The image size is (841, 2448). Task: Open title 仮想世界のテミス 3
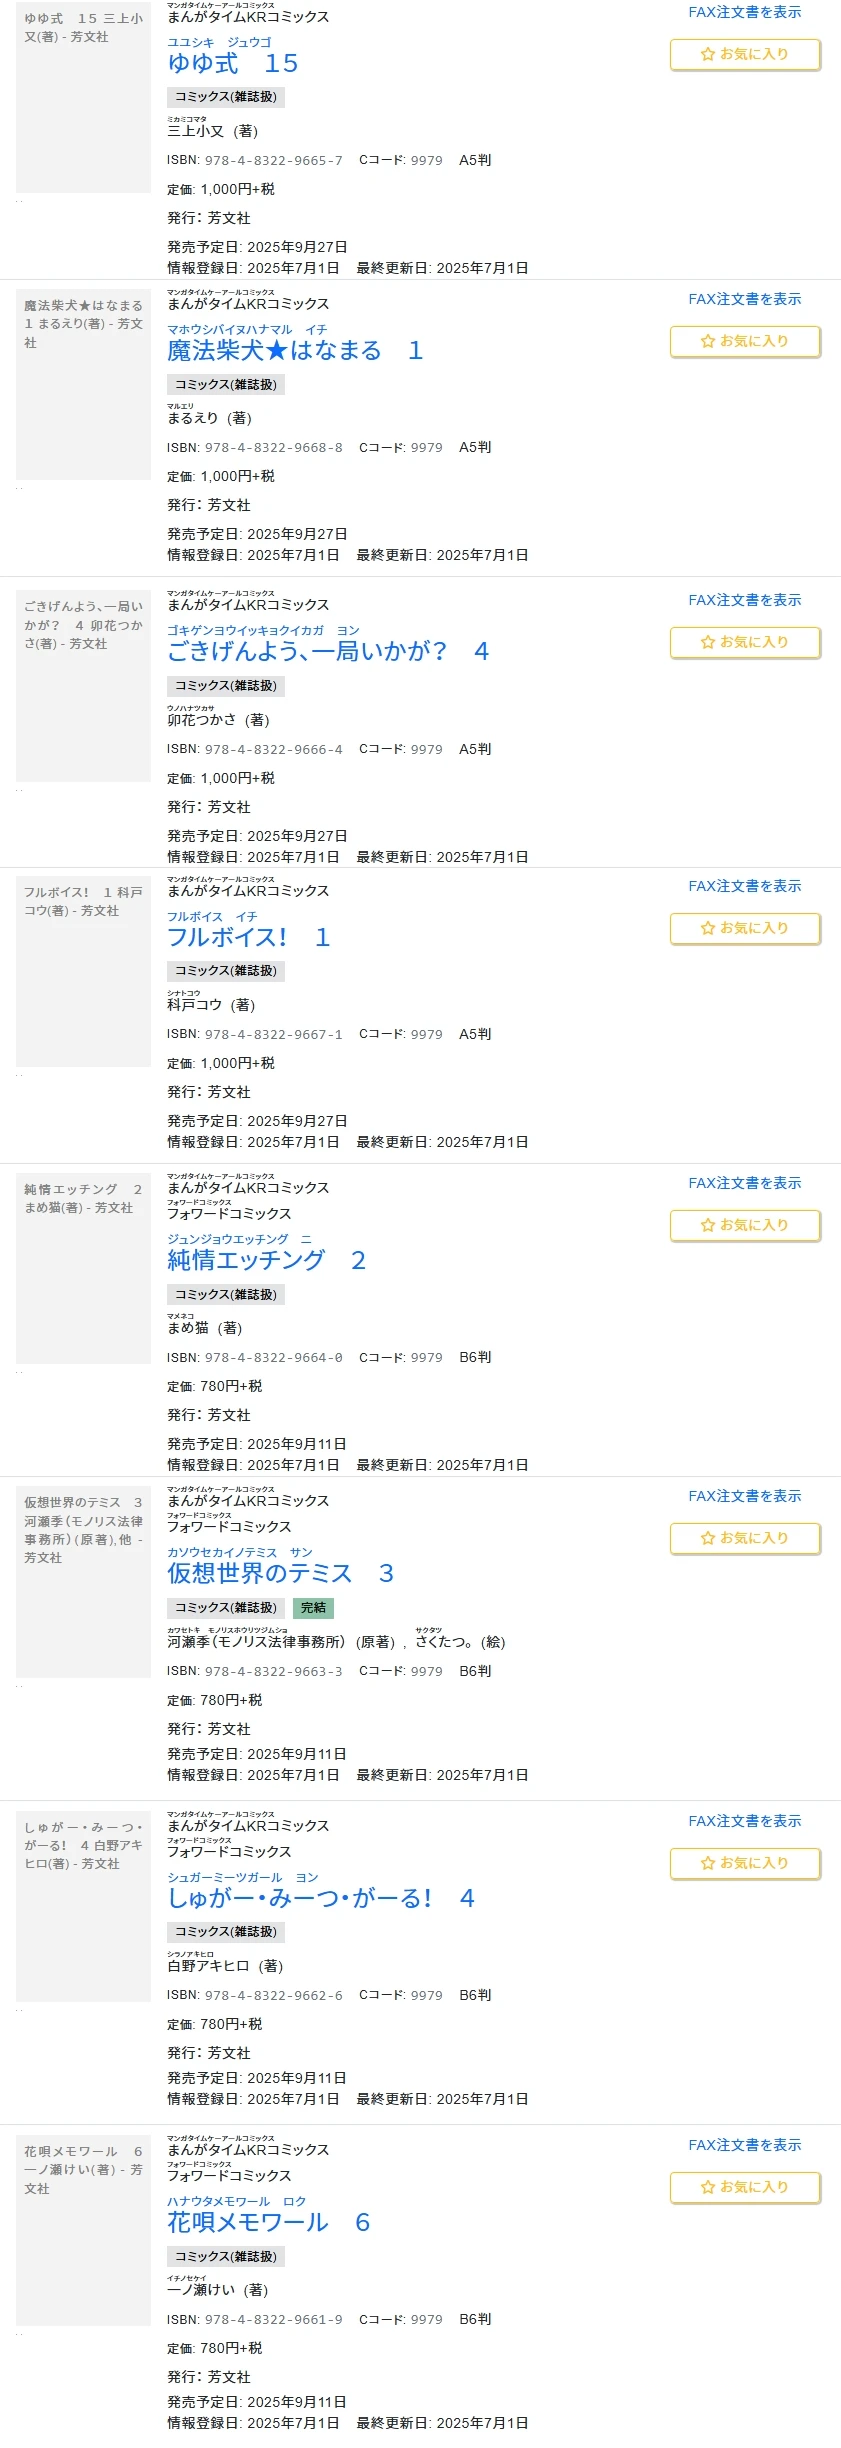pyautogui.click(x=280, y=1573)
